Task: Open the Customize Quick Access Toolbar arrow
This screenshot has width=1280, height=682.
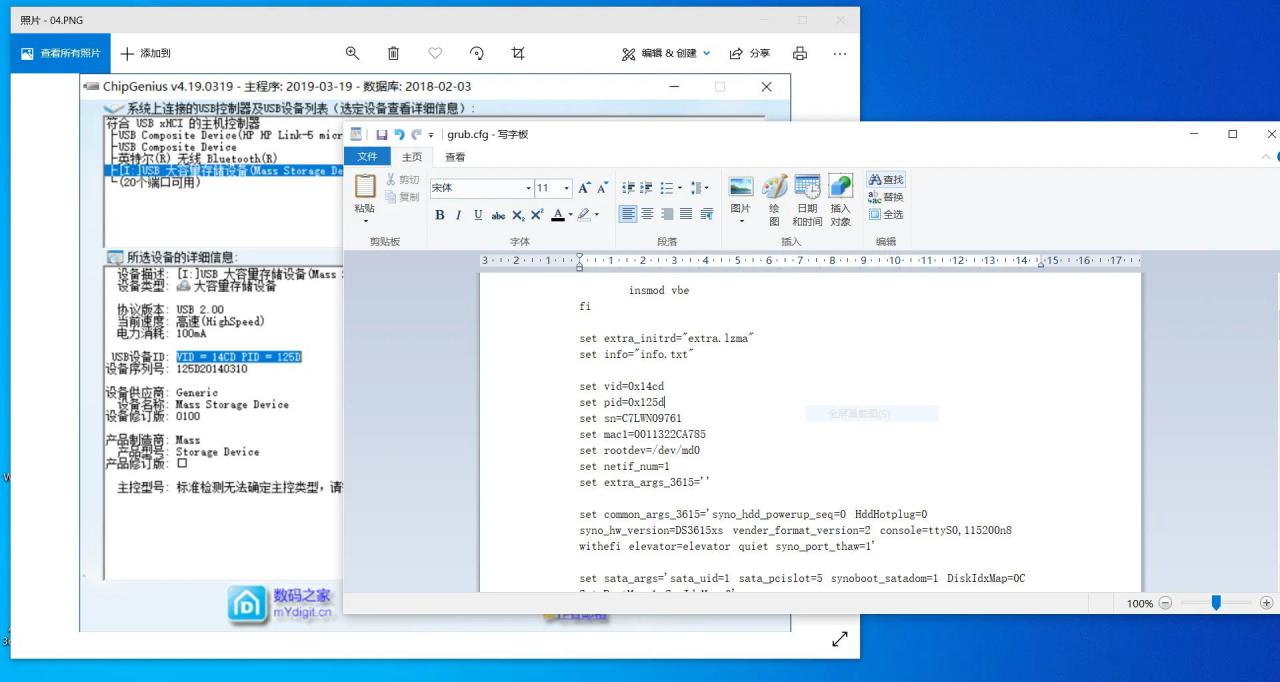Action: click(x=431, y=135)
